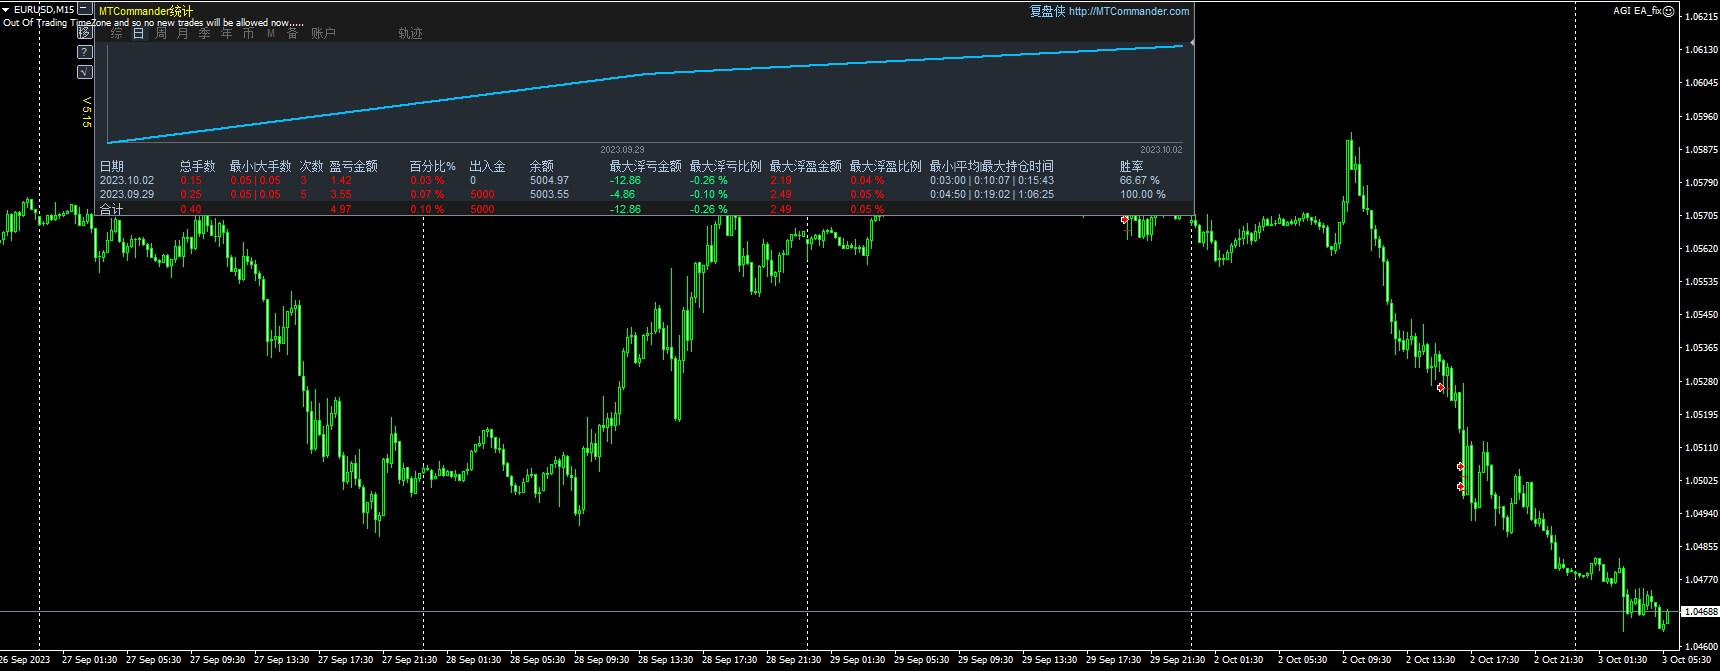
Task: Click the AGI EA_fx smiley icon
Action: click(x=1669, y=11)
